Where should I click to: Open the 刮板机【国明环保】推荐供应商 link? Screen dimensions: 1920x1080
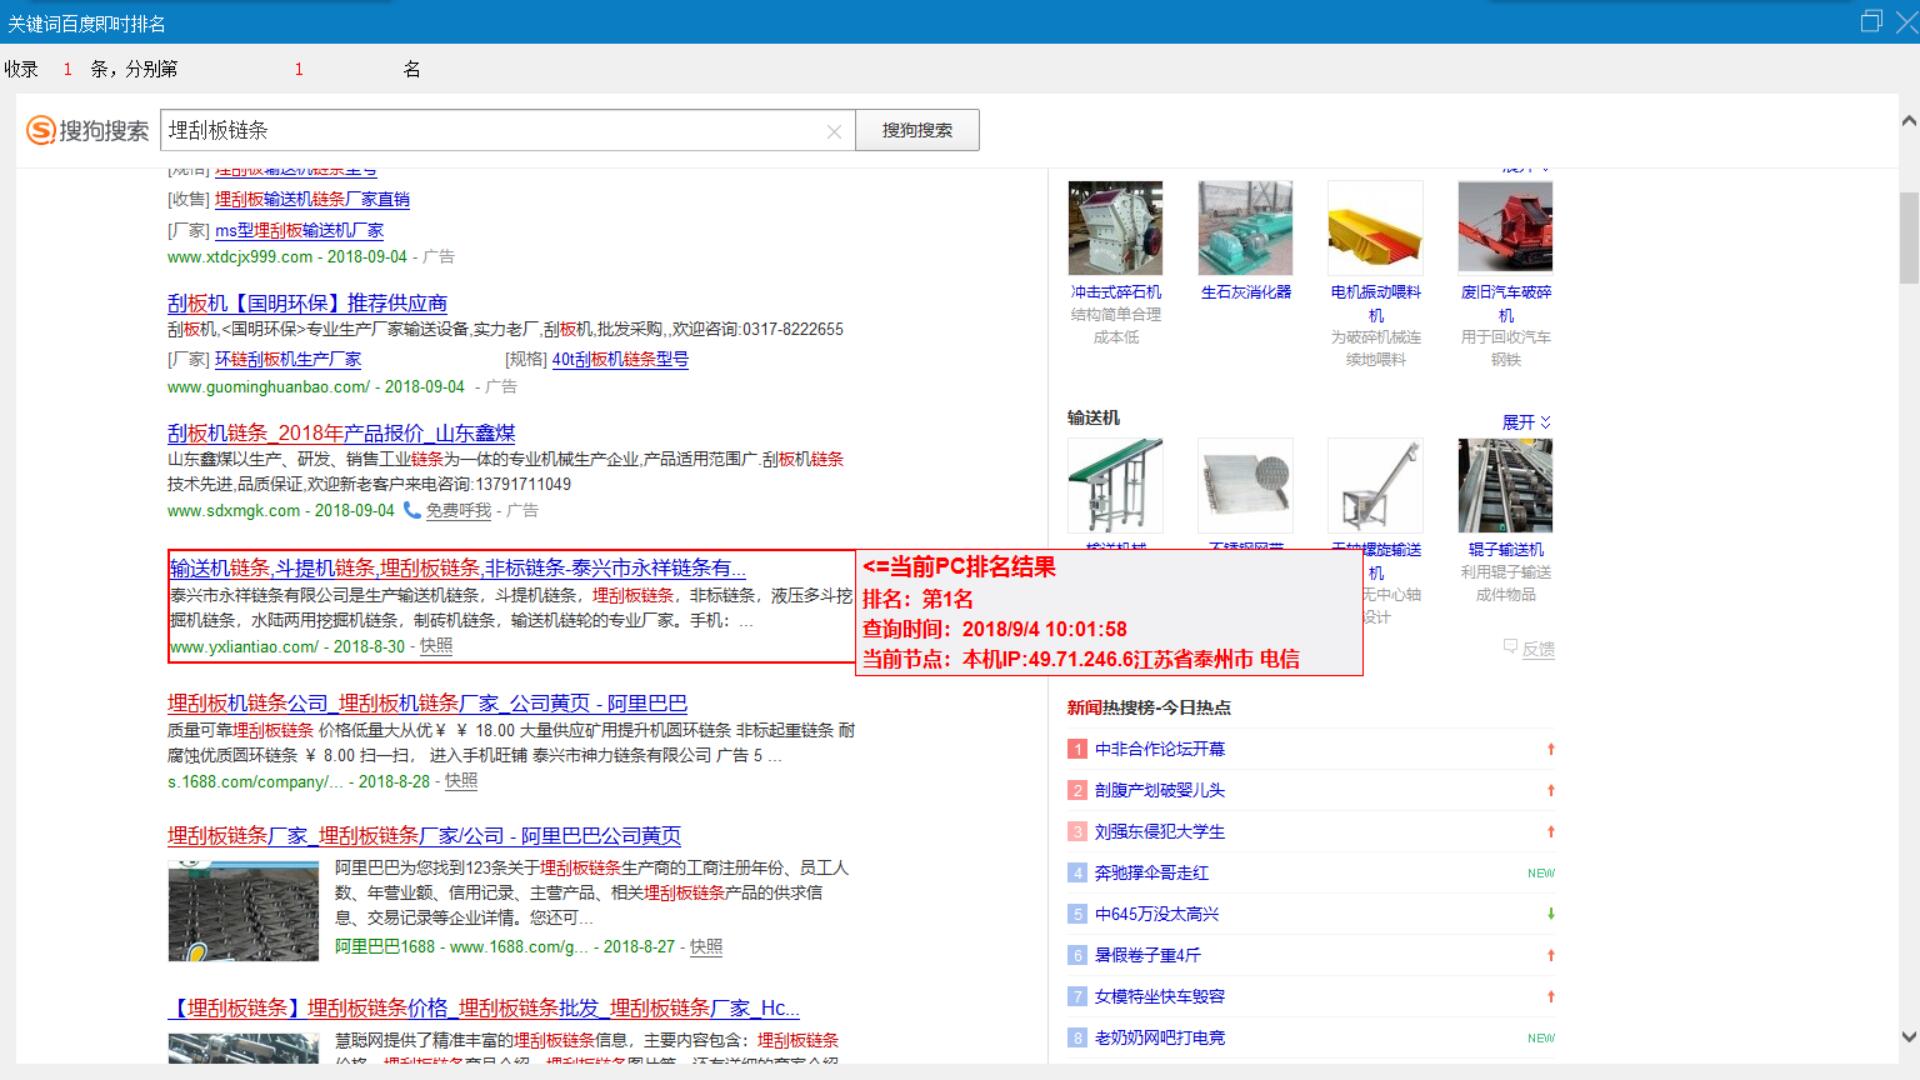(307, 303)
